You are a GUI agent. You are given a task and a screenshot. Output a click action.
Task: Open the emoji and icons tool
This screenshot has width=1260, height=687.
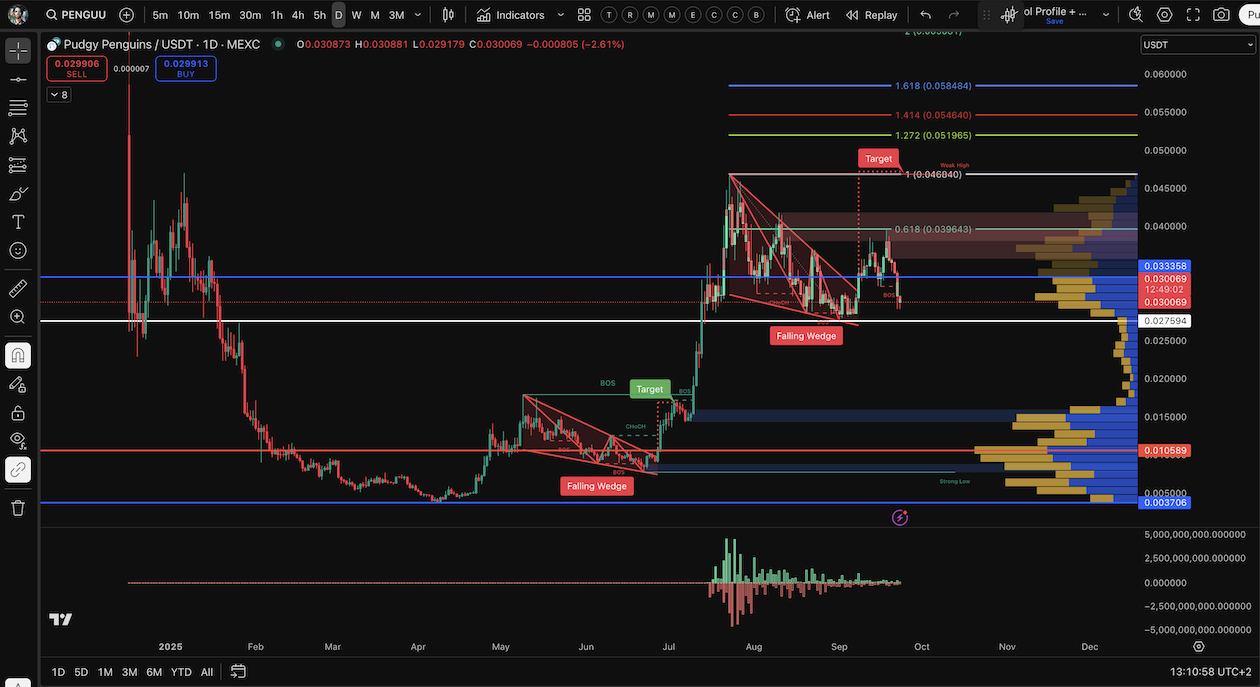pyautogui.click(x=18, y=250)
